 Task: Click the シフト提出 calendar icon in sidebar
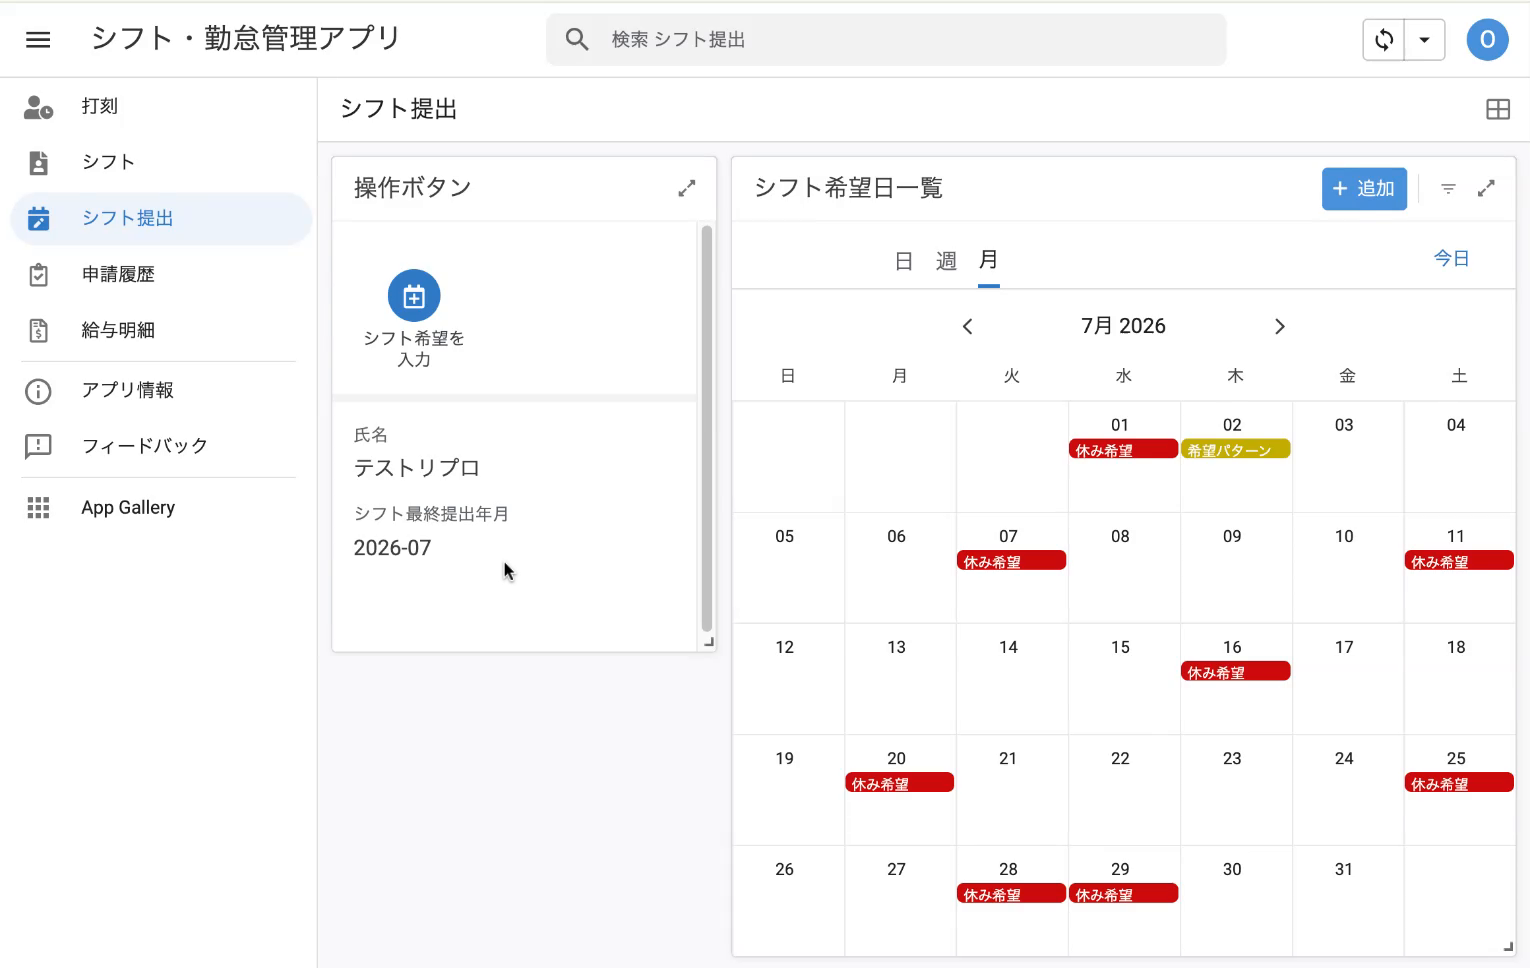[38, 218]
